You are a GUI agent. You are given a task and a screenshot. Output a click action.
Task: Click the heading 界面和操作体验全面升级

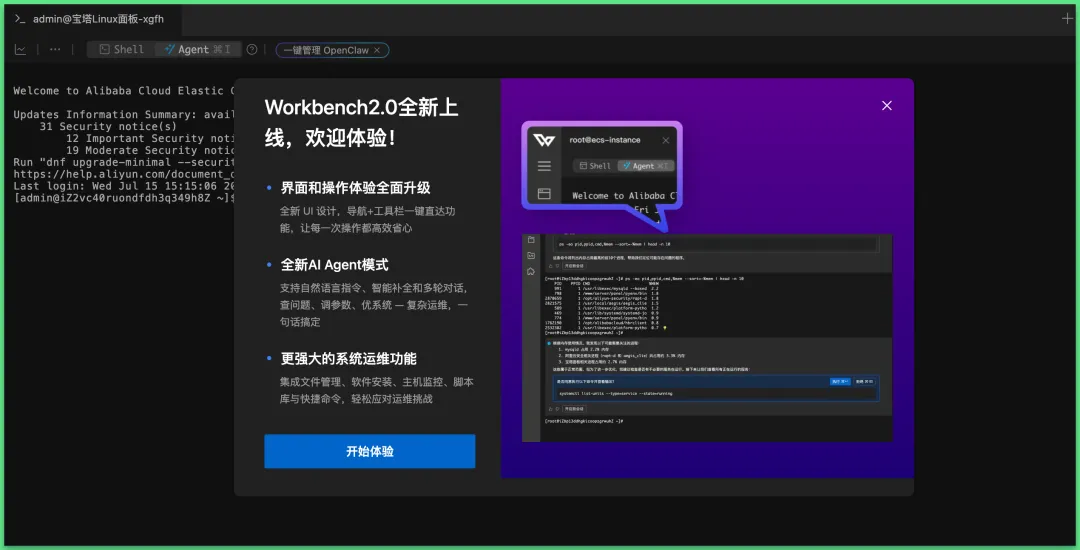355,188
